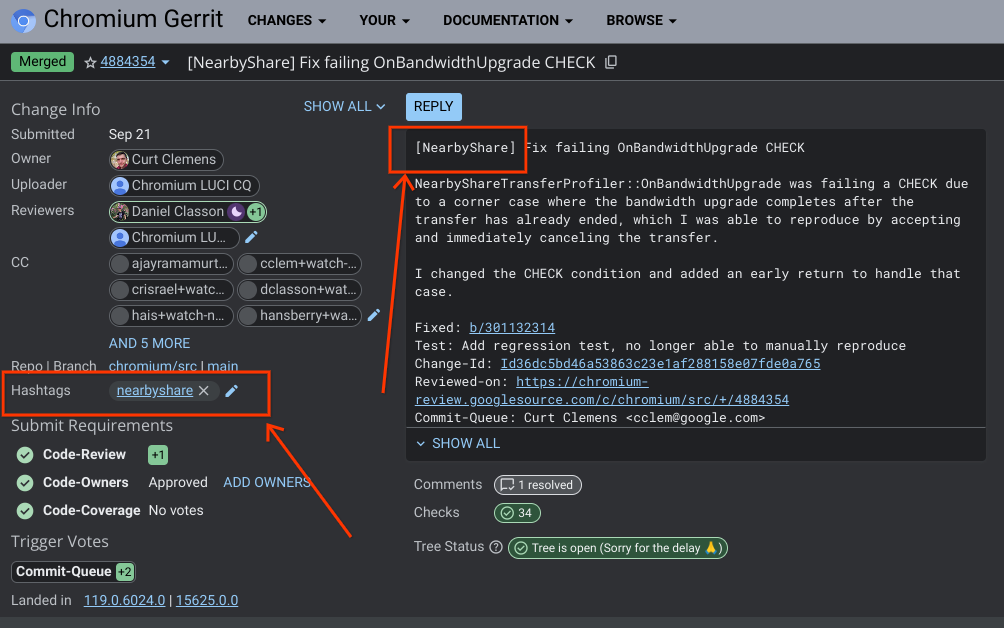Click the Reply button

tap(433, 106)
